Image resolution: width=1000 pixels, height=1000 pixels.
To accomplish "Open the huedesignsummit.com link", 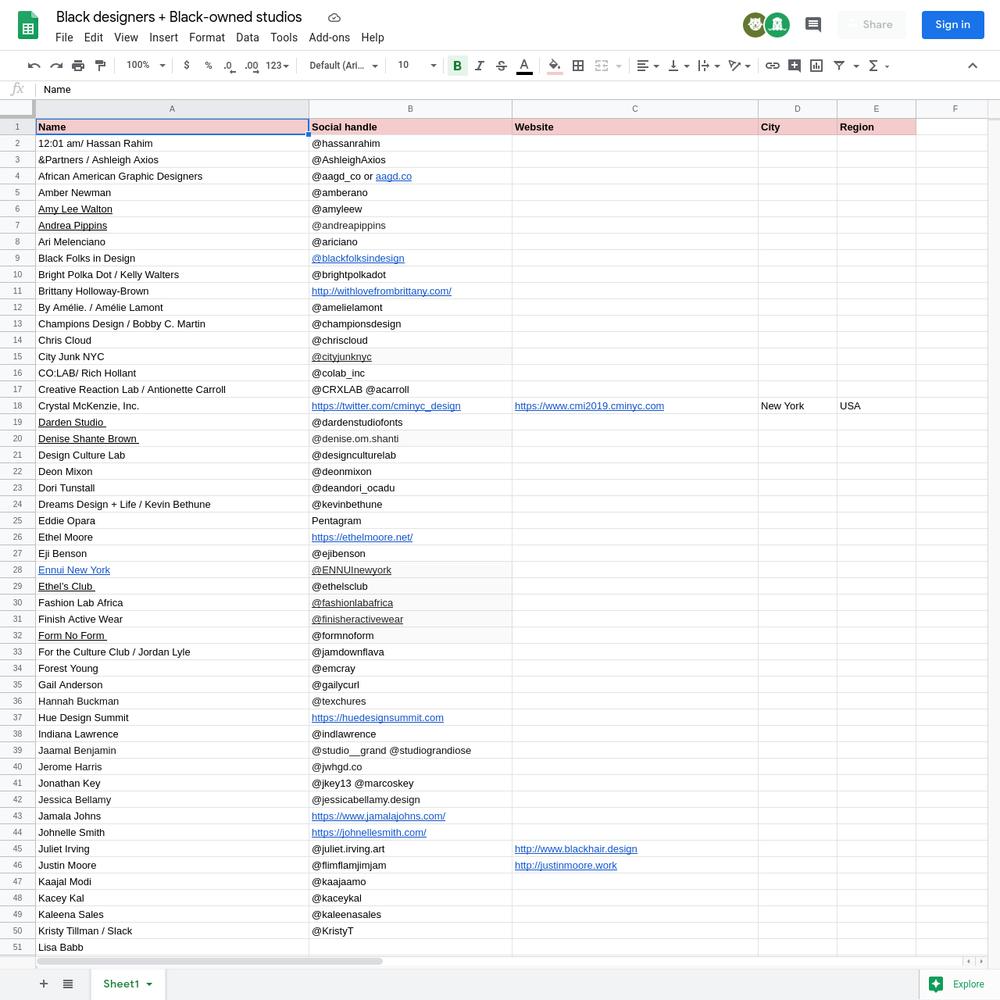I will click(x=378, y=717).
